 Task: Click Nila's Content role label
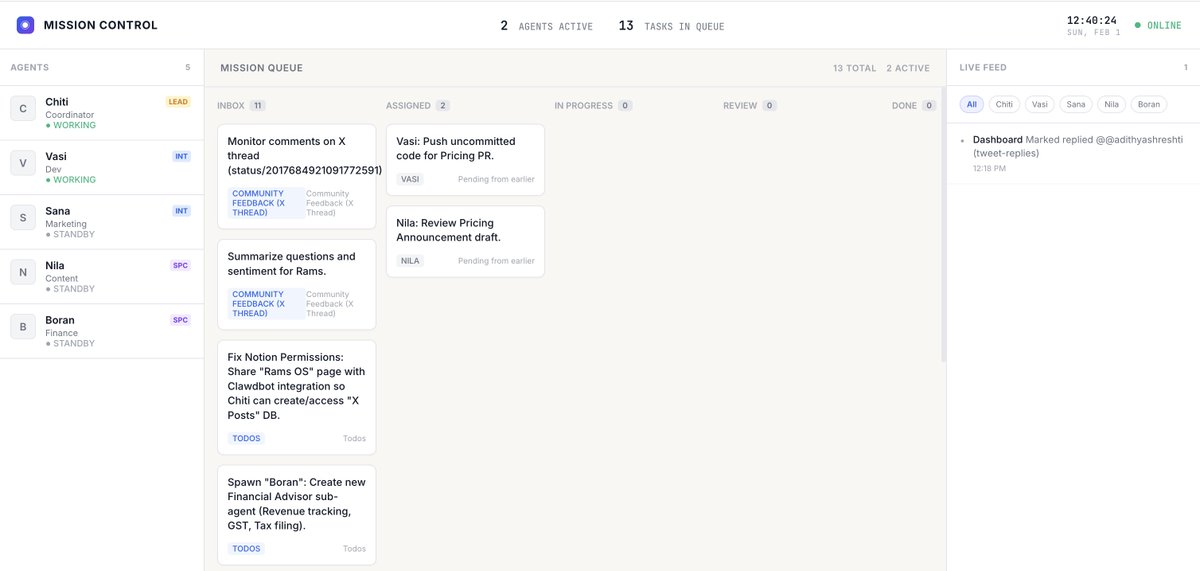click(x=61, y=278)
